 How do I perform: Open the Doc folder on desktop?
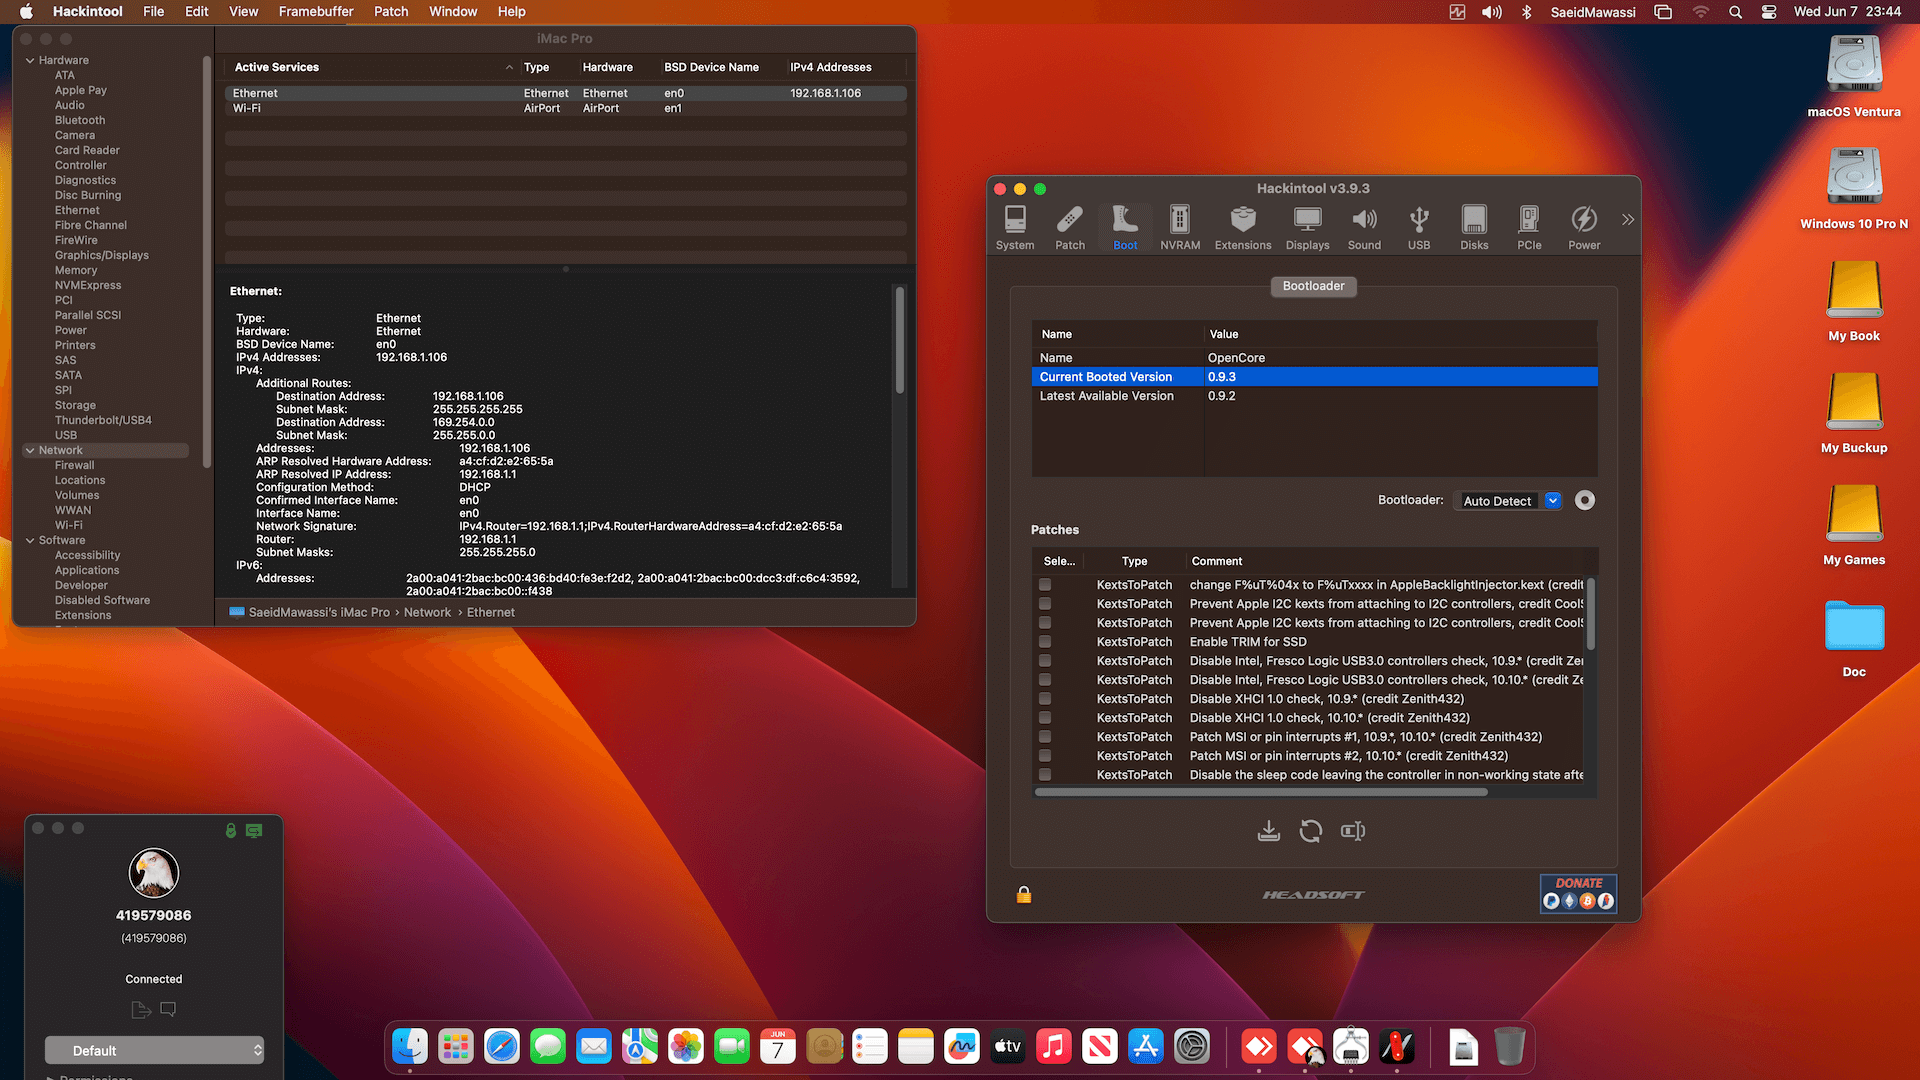pyautogui.click(x=1854, y=638)
